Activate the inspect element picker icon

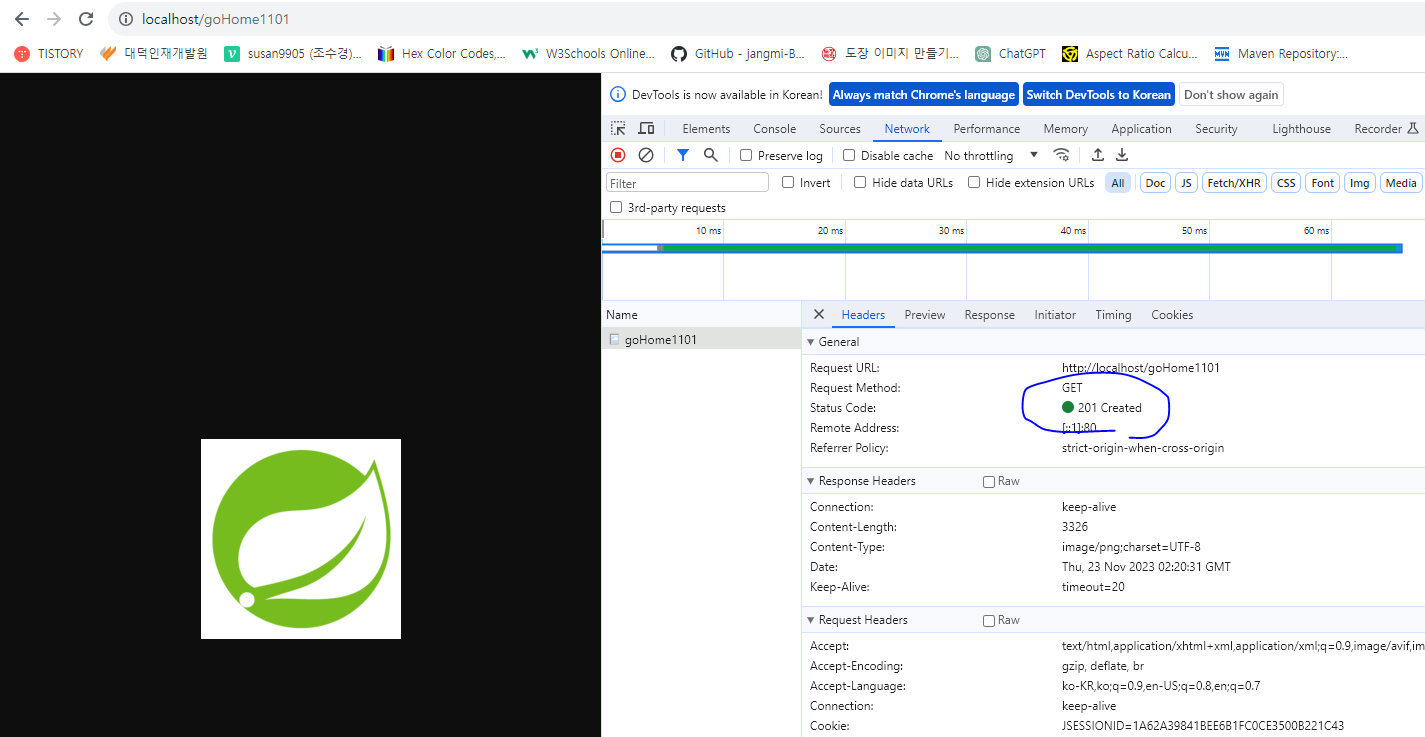pos(619,128)
